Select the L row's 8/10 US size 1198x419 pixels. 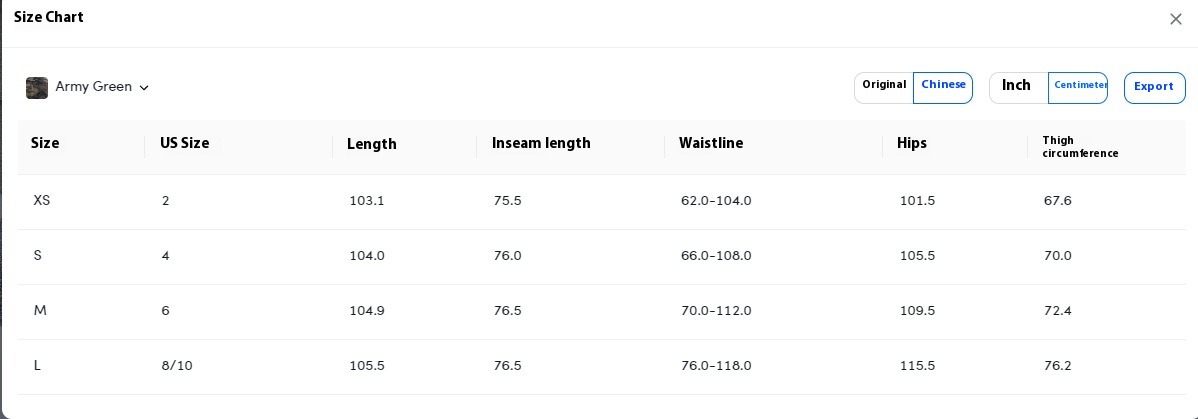177,365
